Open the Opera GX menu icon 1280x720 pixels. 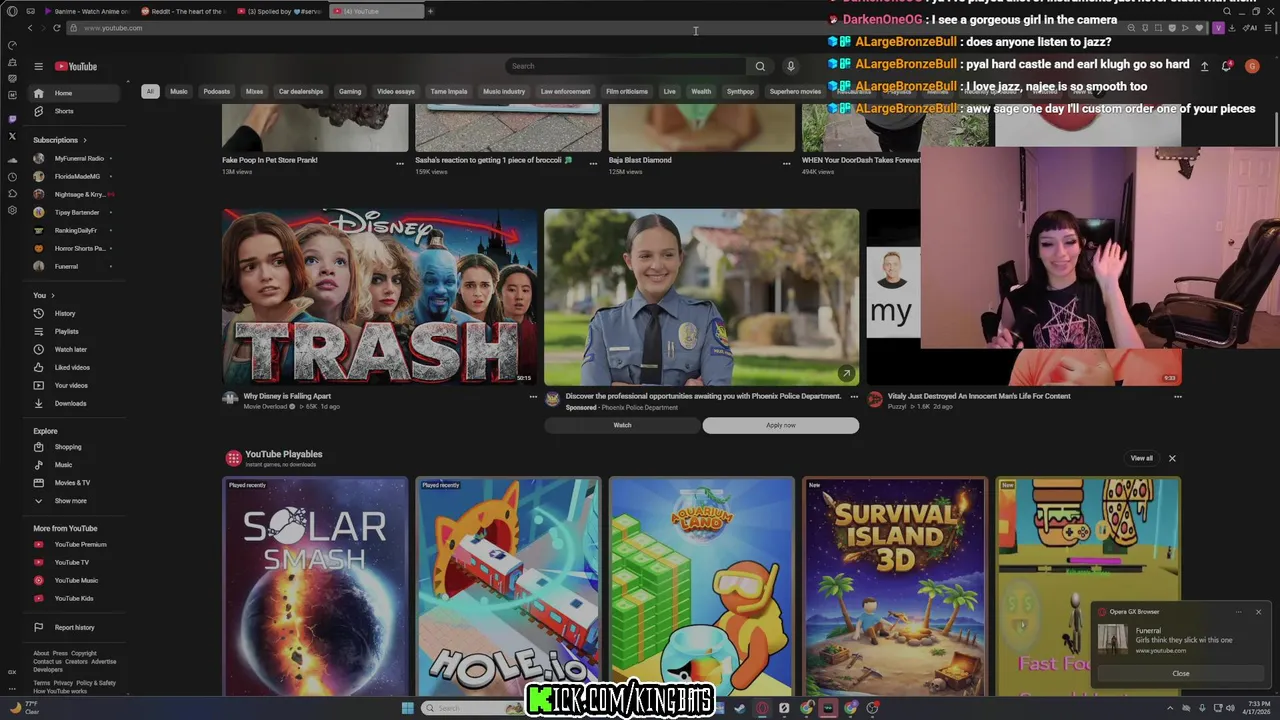coord(12,11)
